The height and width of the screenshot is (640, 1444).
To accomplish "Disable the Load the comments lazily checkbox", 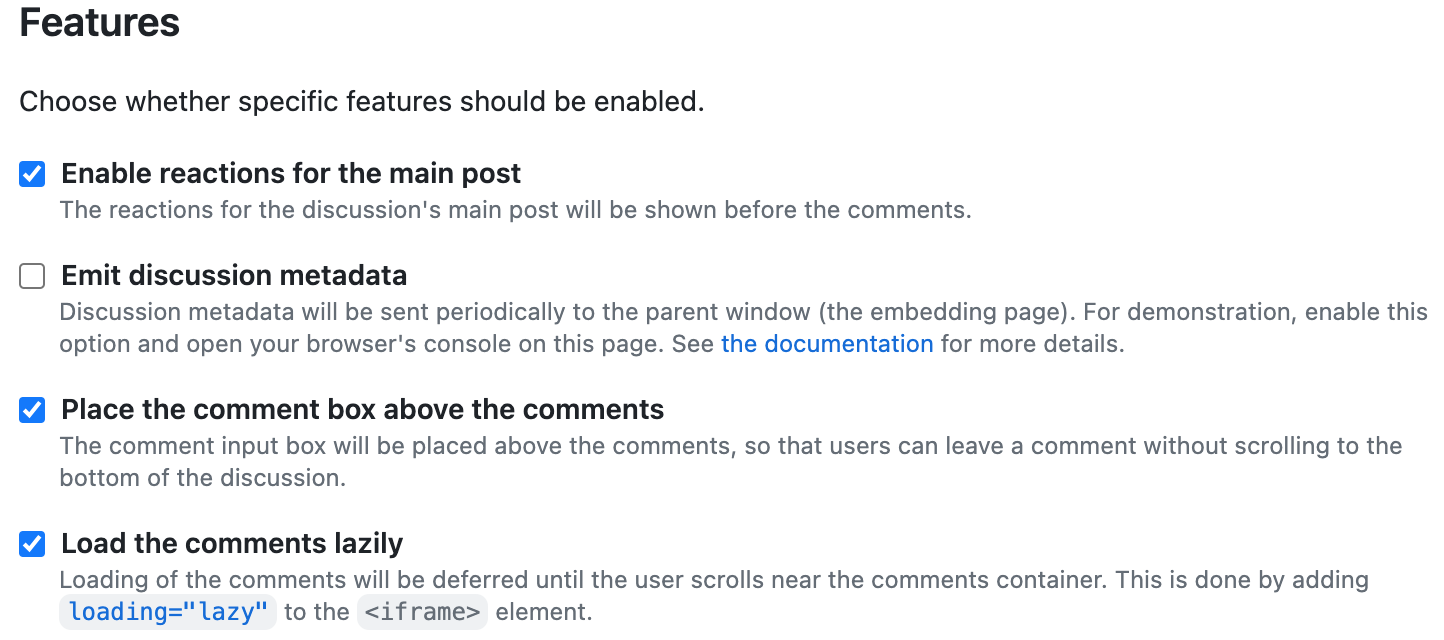I will pyautogui.click(x=32, y=544).
